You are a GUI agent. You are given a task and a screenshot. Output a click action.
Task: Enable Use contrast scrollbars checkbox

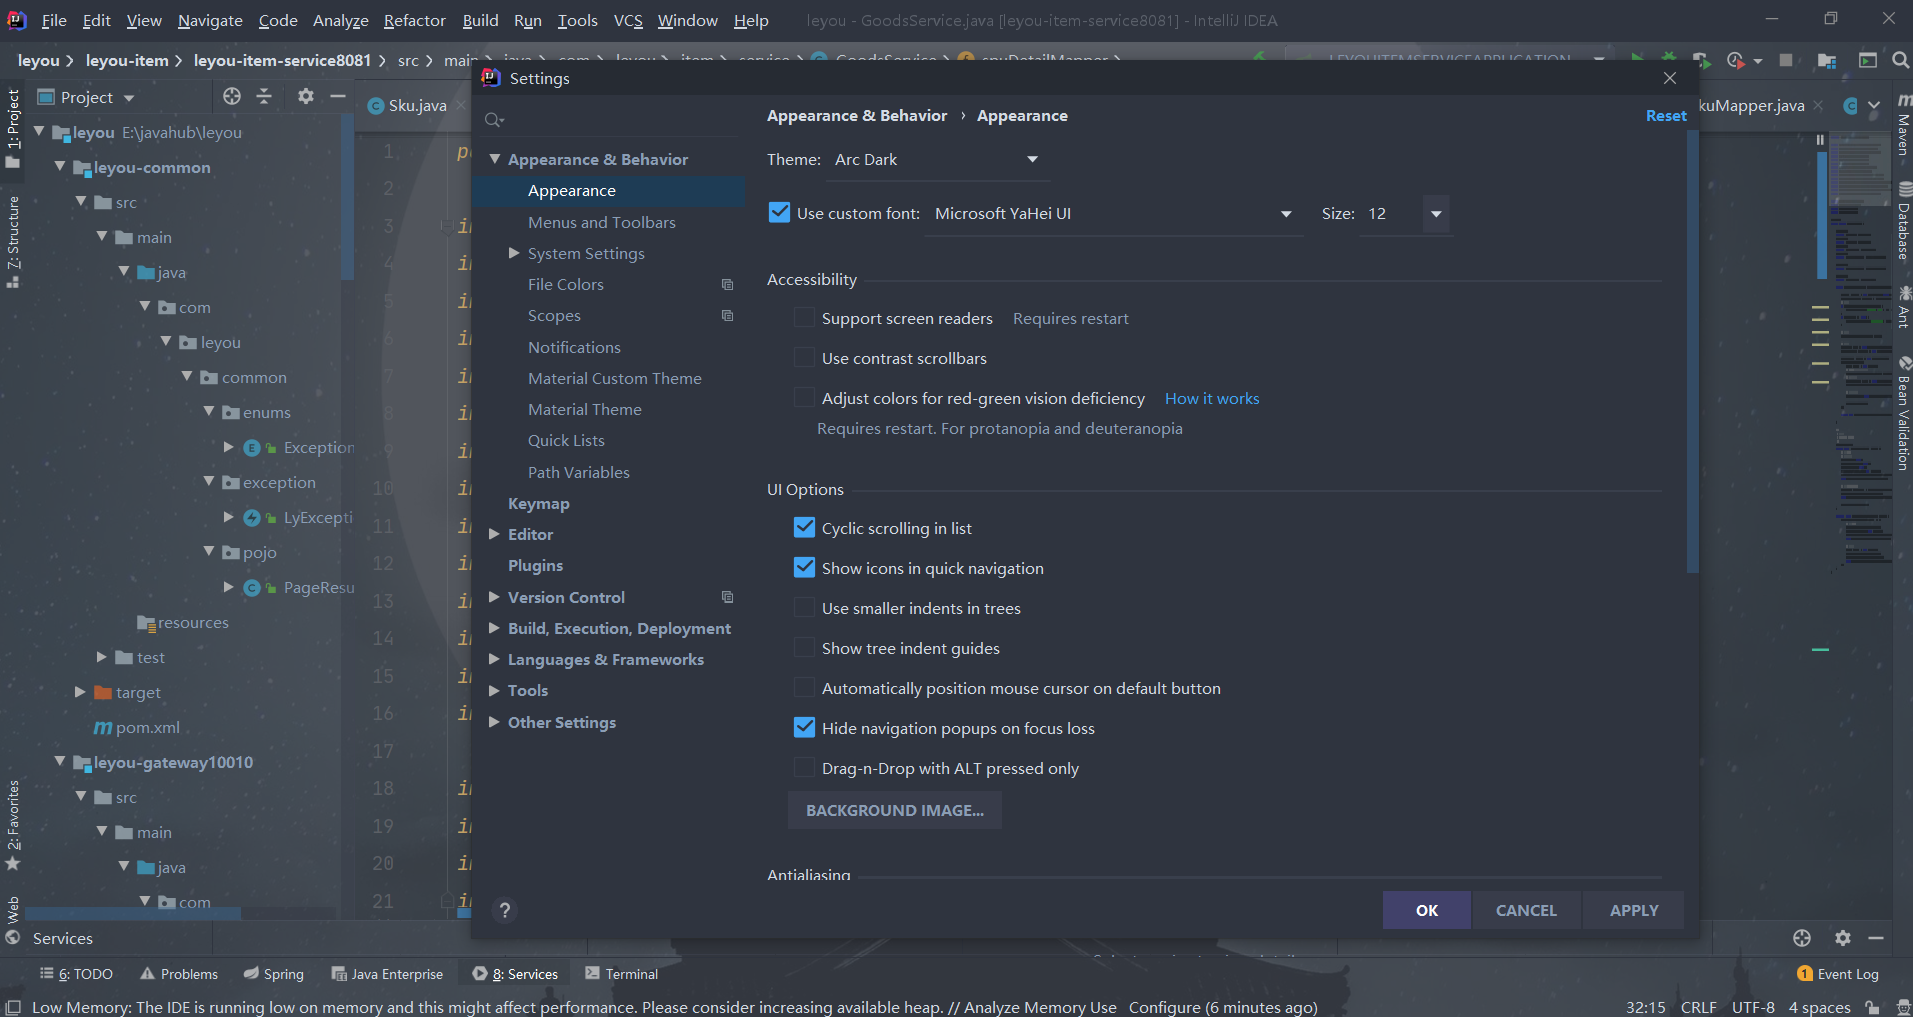804,358
